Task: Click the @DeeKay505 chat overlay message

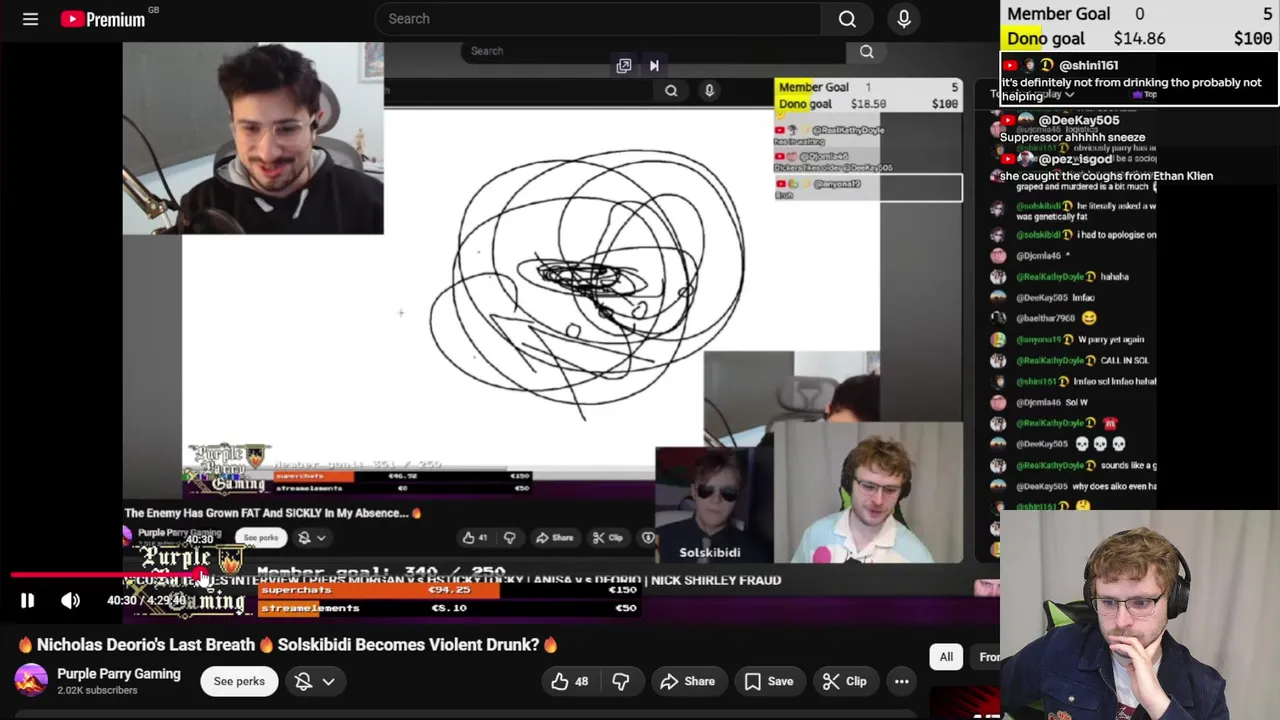Action: pyautogui.click(x=1072, y=129)
